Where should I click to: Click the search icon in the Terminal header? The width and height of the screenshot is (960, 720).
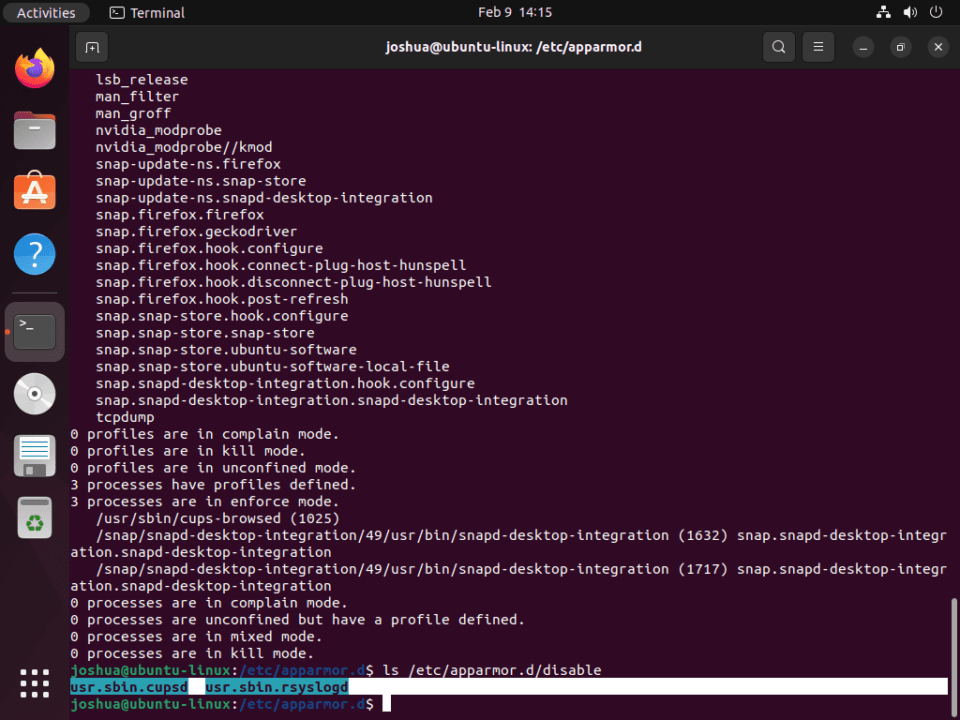pos(778,47)
